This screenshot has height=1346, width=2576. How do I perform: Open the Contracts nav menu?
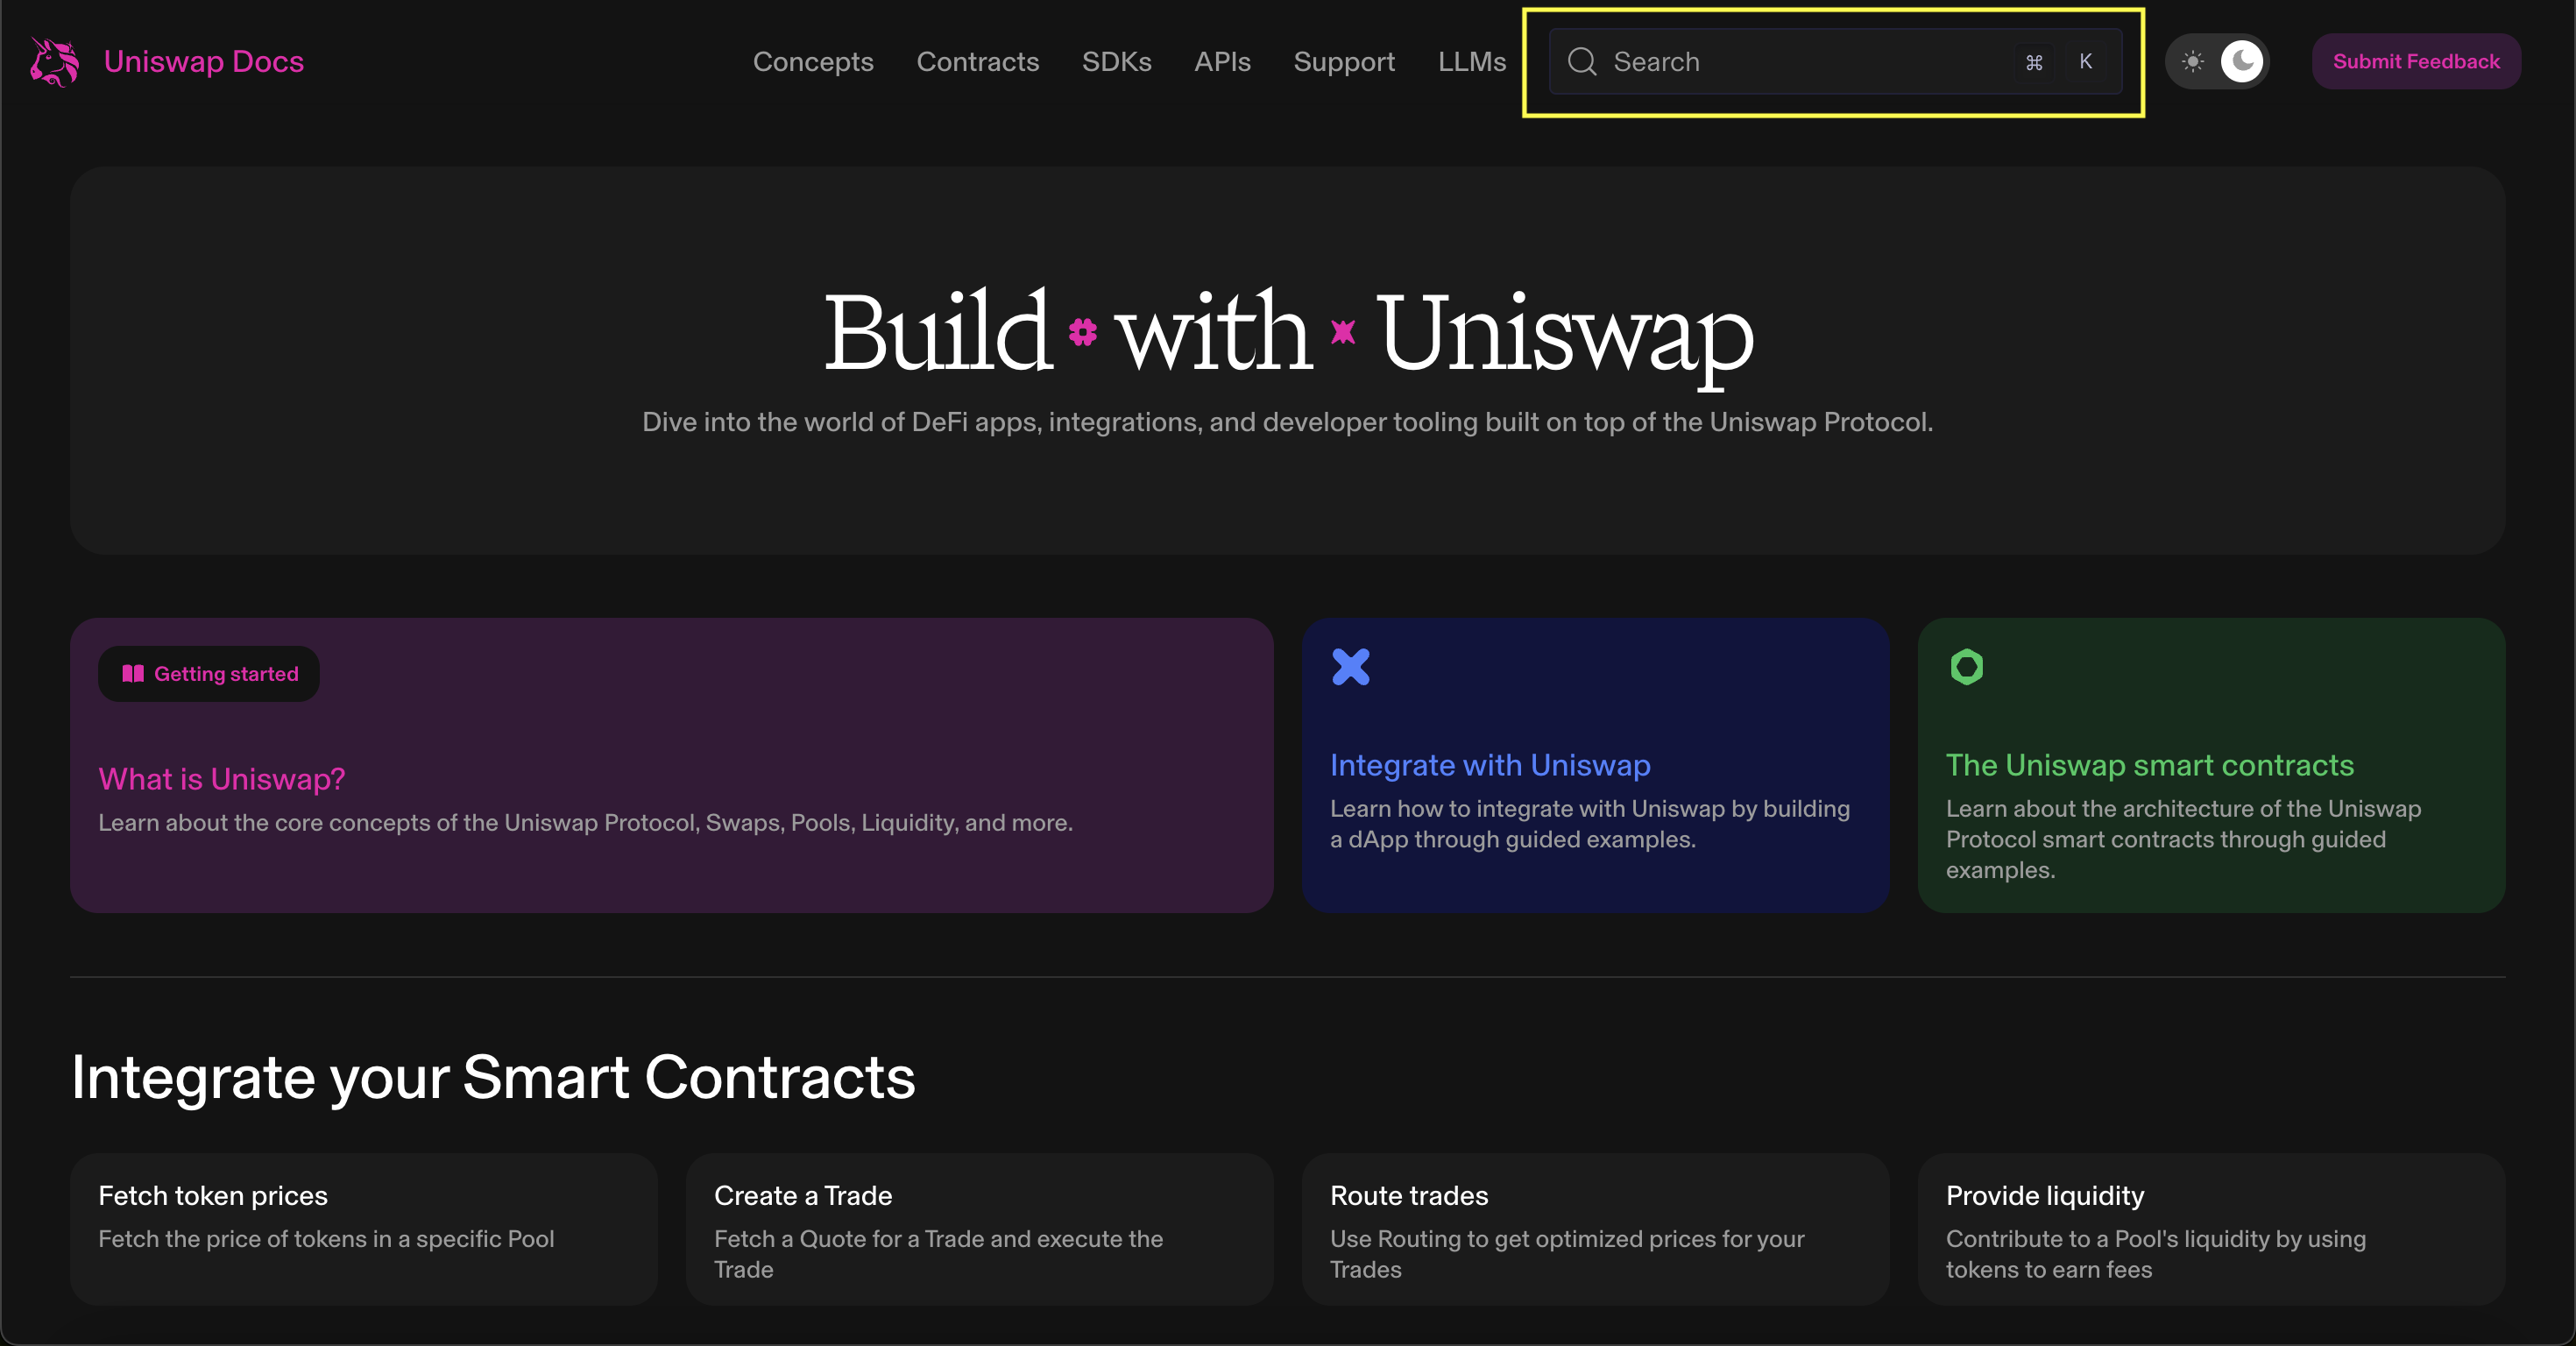(977, 62)
